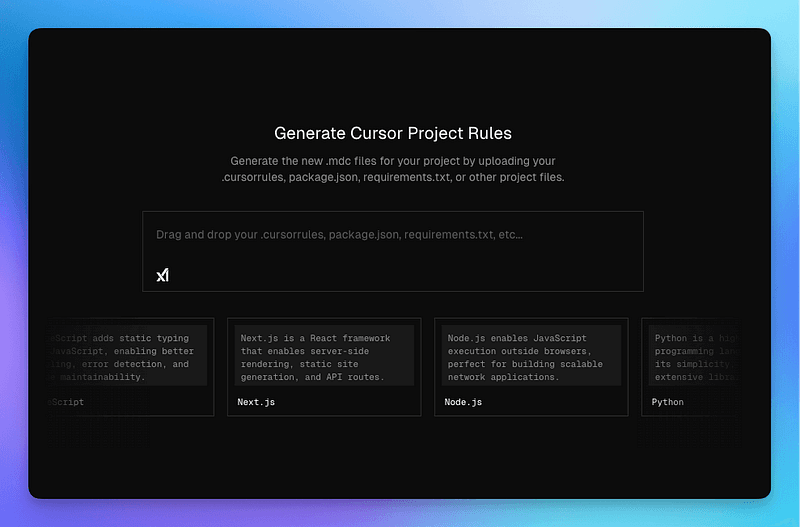Click the Generate Cursor Project Rules heading
The width and height of the screenshot is (800, 527).
click(x=393, y=133)
